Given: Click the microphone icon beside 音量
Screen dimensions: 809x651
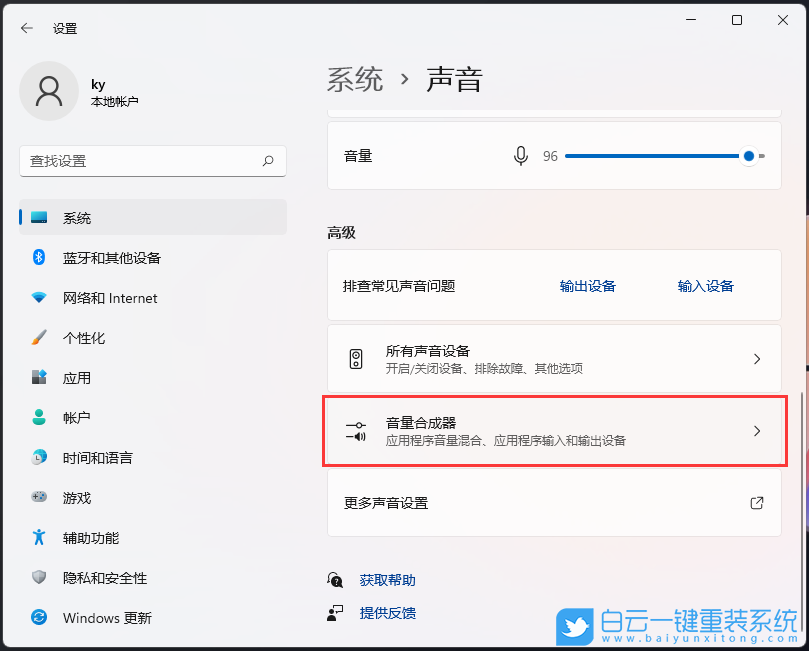Looking at the screenshot, I should pyautogui.click(x=520, y=156).
